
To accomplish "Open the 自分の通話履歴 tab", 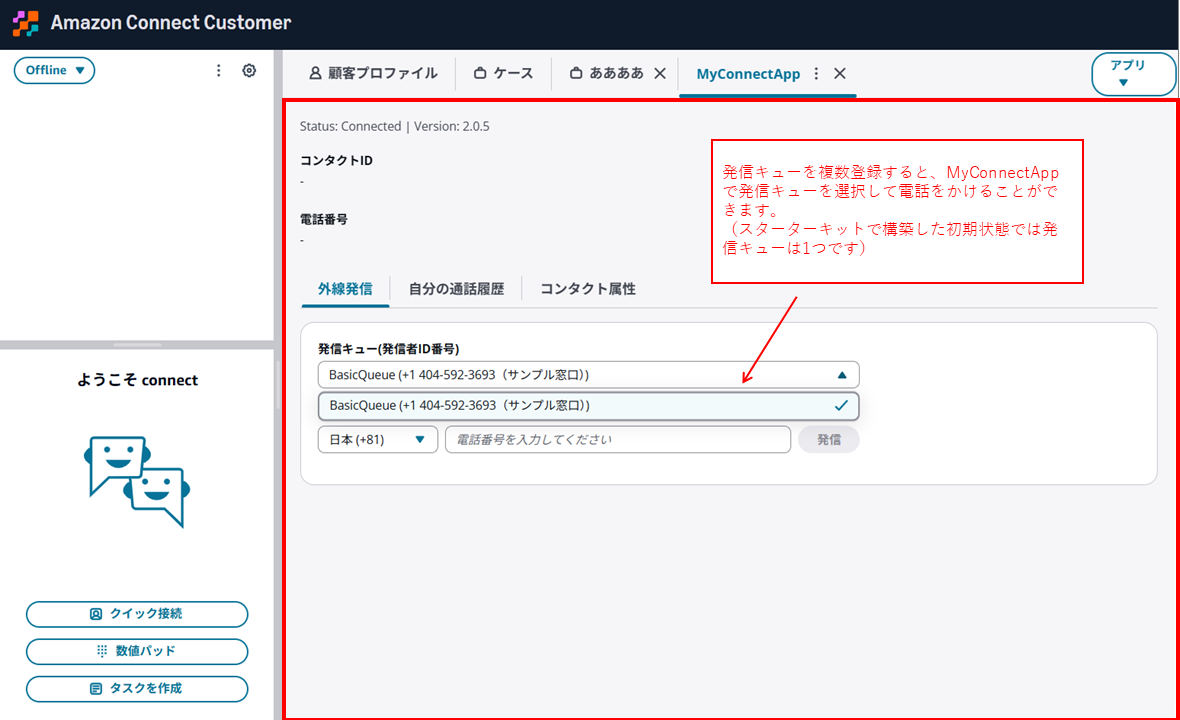I will point(456,289).
